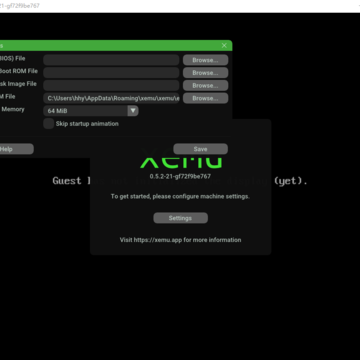Enable Skip startup animation checkbox

point(49,124)
